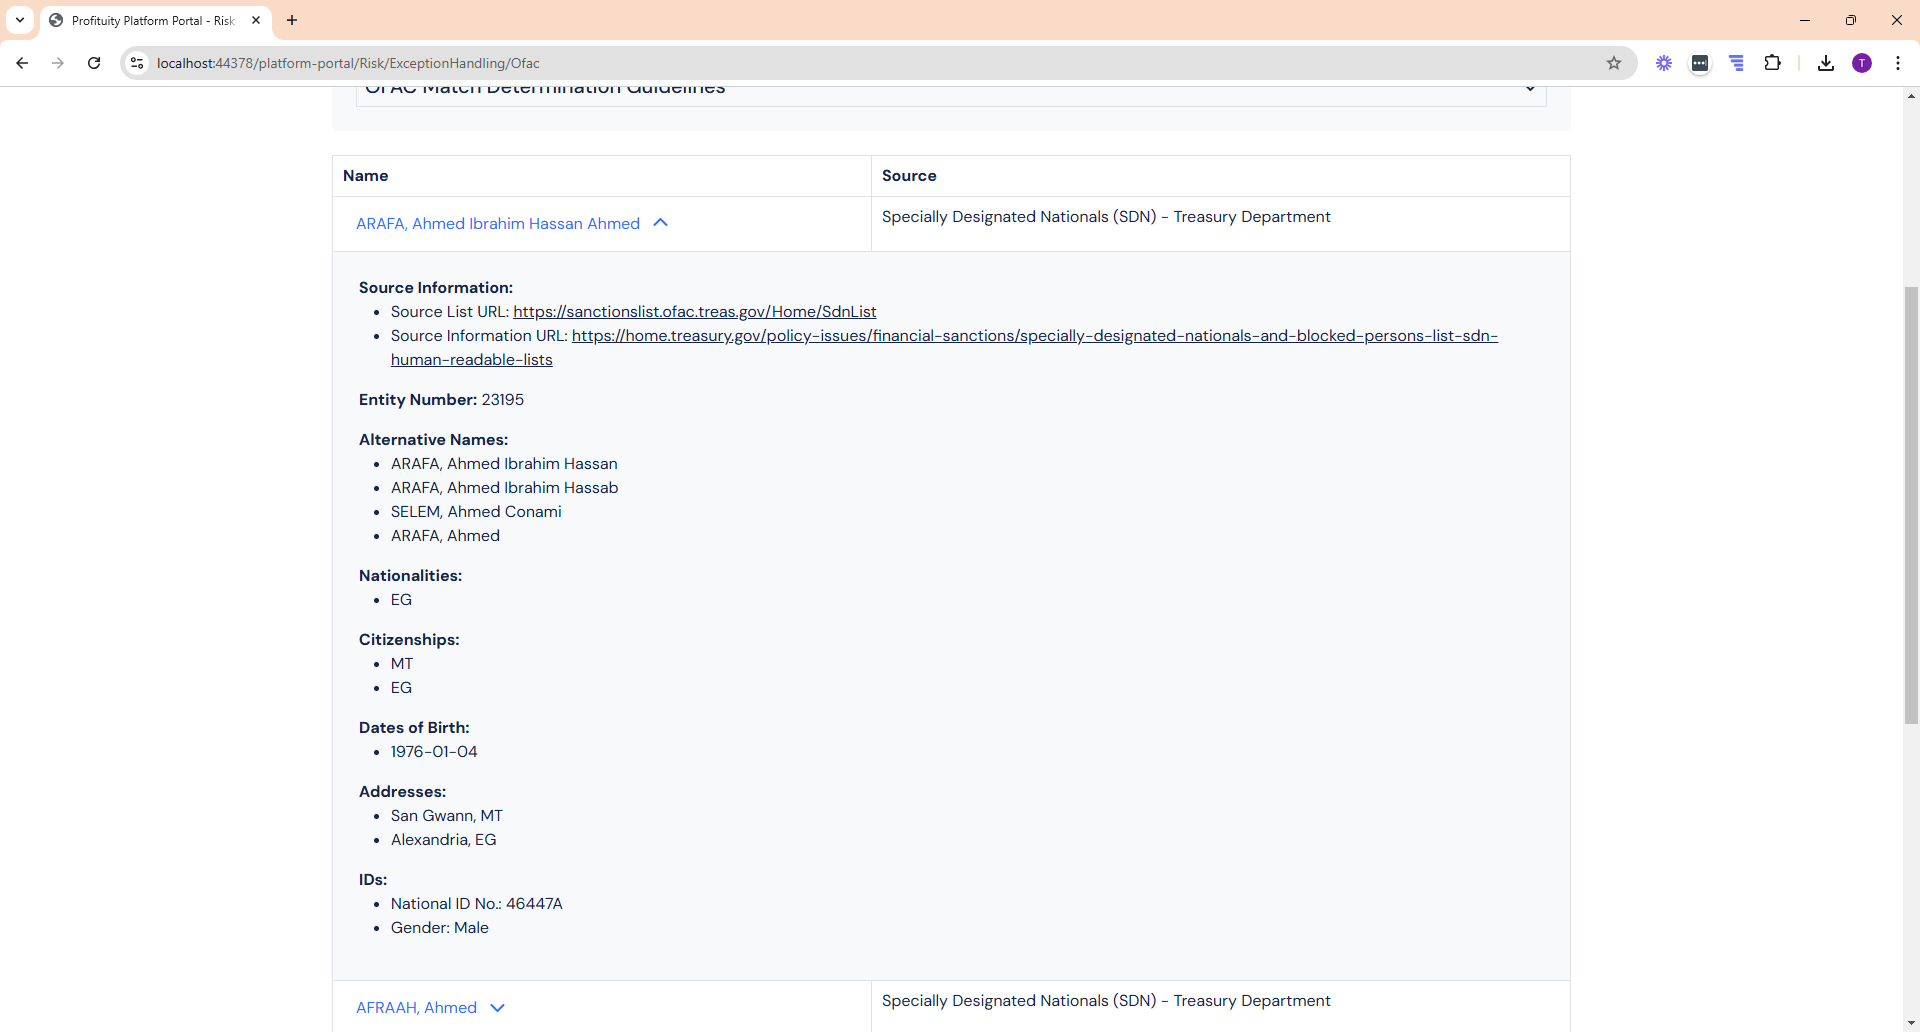Click the scrollbar down arrow
This screenshot has height=1032, width=1920.
[1911, 1023]
